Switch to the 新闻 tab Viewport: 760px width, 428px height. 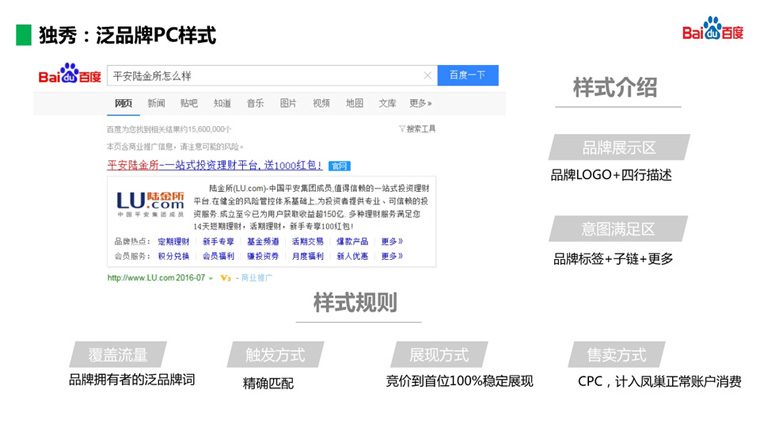coord(156,103)
